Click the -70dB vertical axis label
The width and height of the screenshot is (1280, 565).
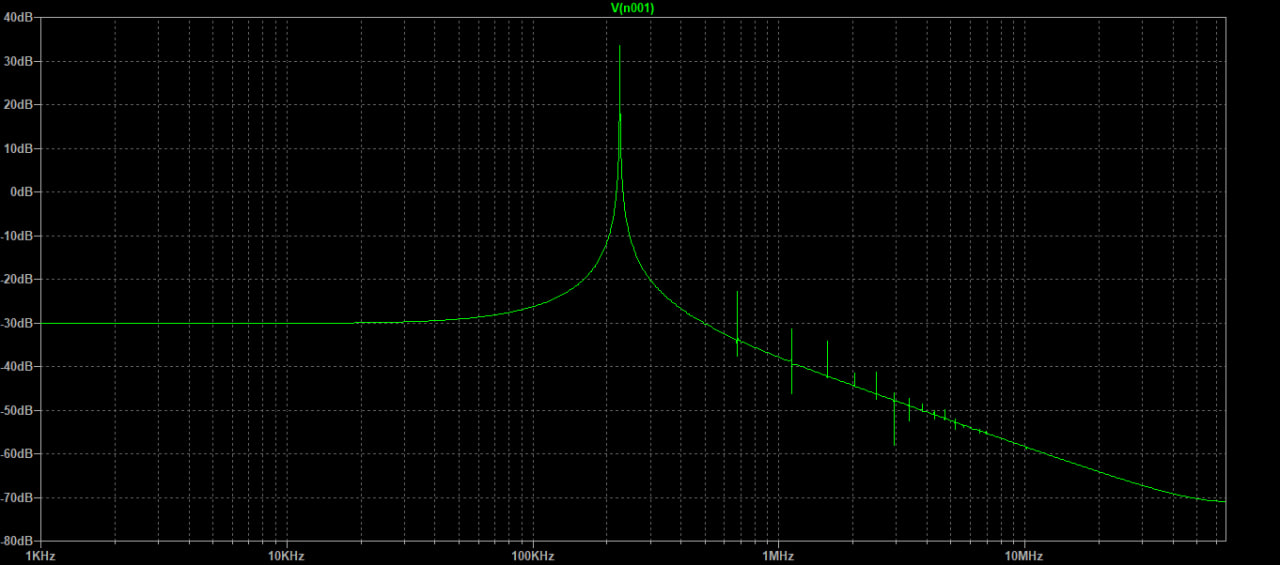click(x=18, y=498)
